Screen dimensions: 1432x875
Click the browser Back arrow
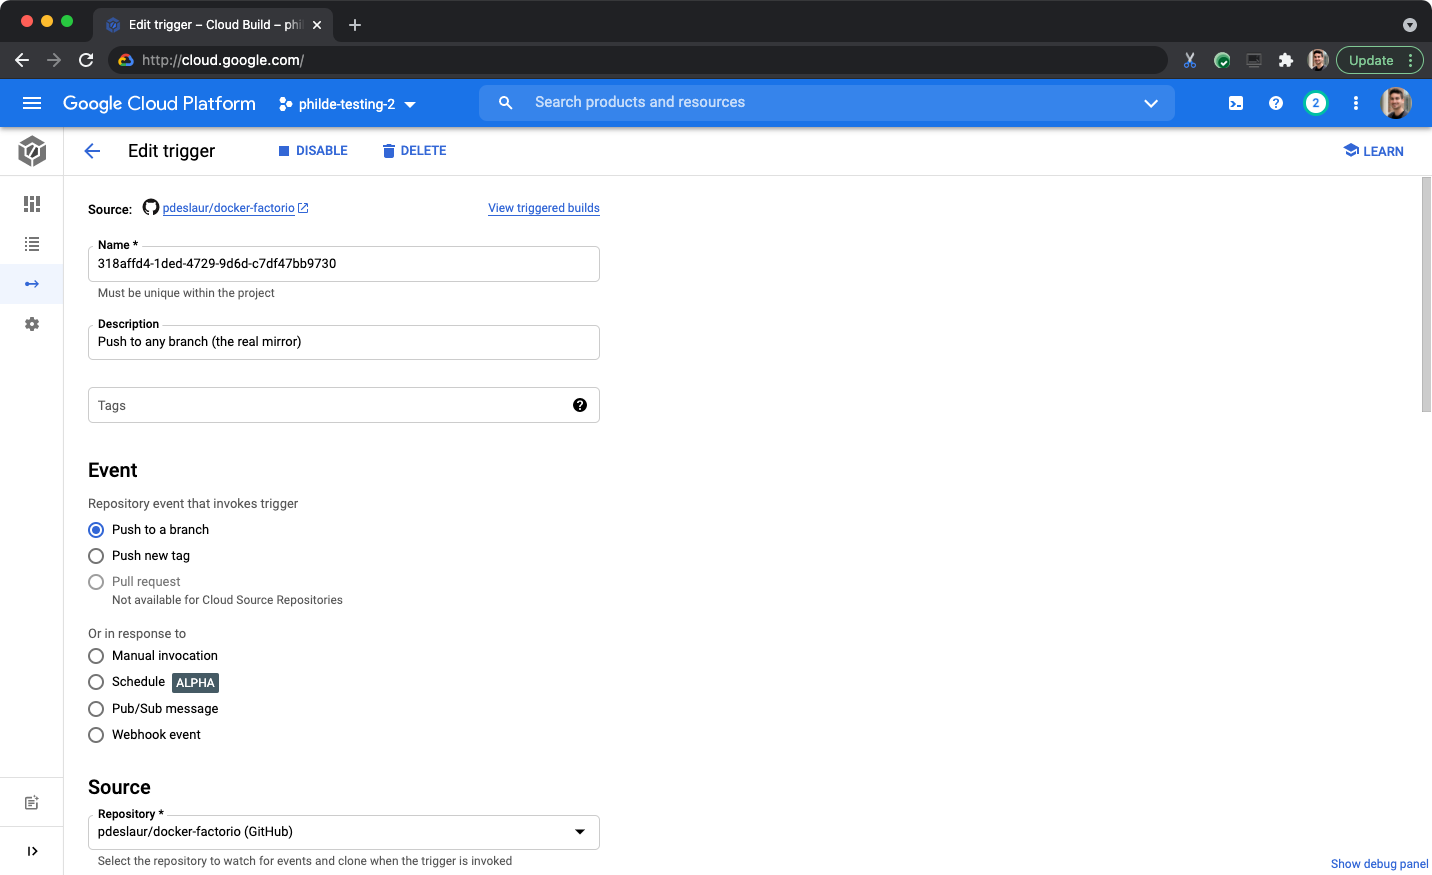[22, 60]
